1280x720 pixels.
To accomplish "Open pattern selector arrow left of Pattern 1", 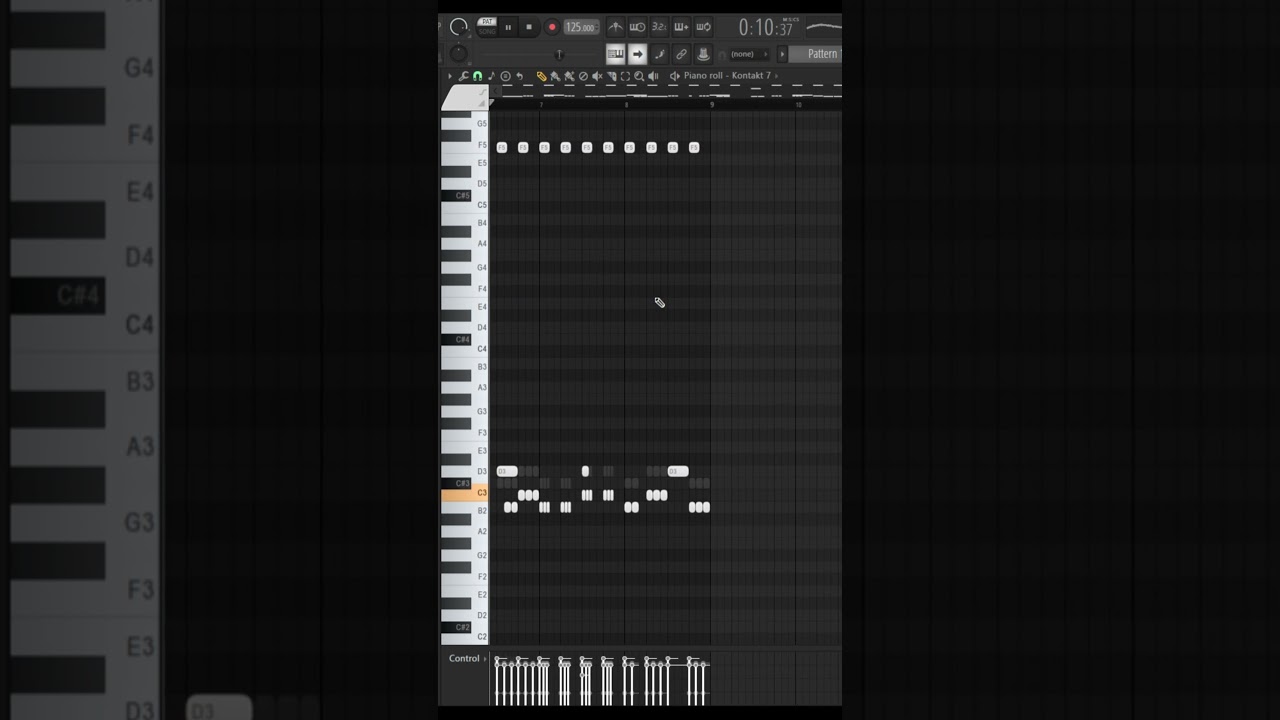I will 782,54.
